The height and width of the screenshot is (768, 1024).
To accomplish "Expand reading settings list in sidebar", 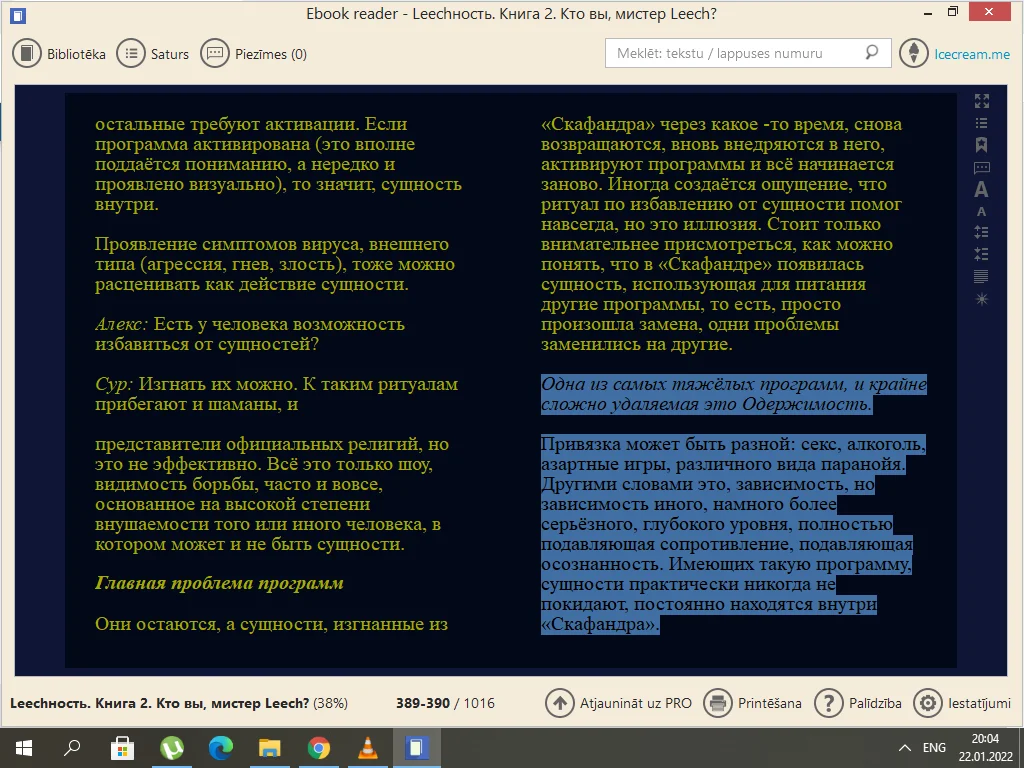I will coord(981,124).
